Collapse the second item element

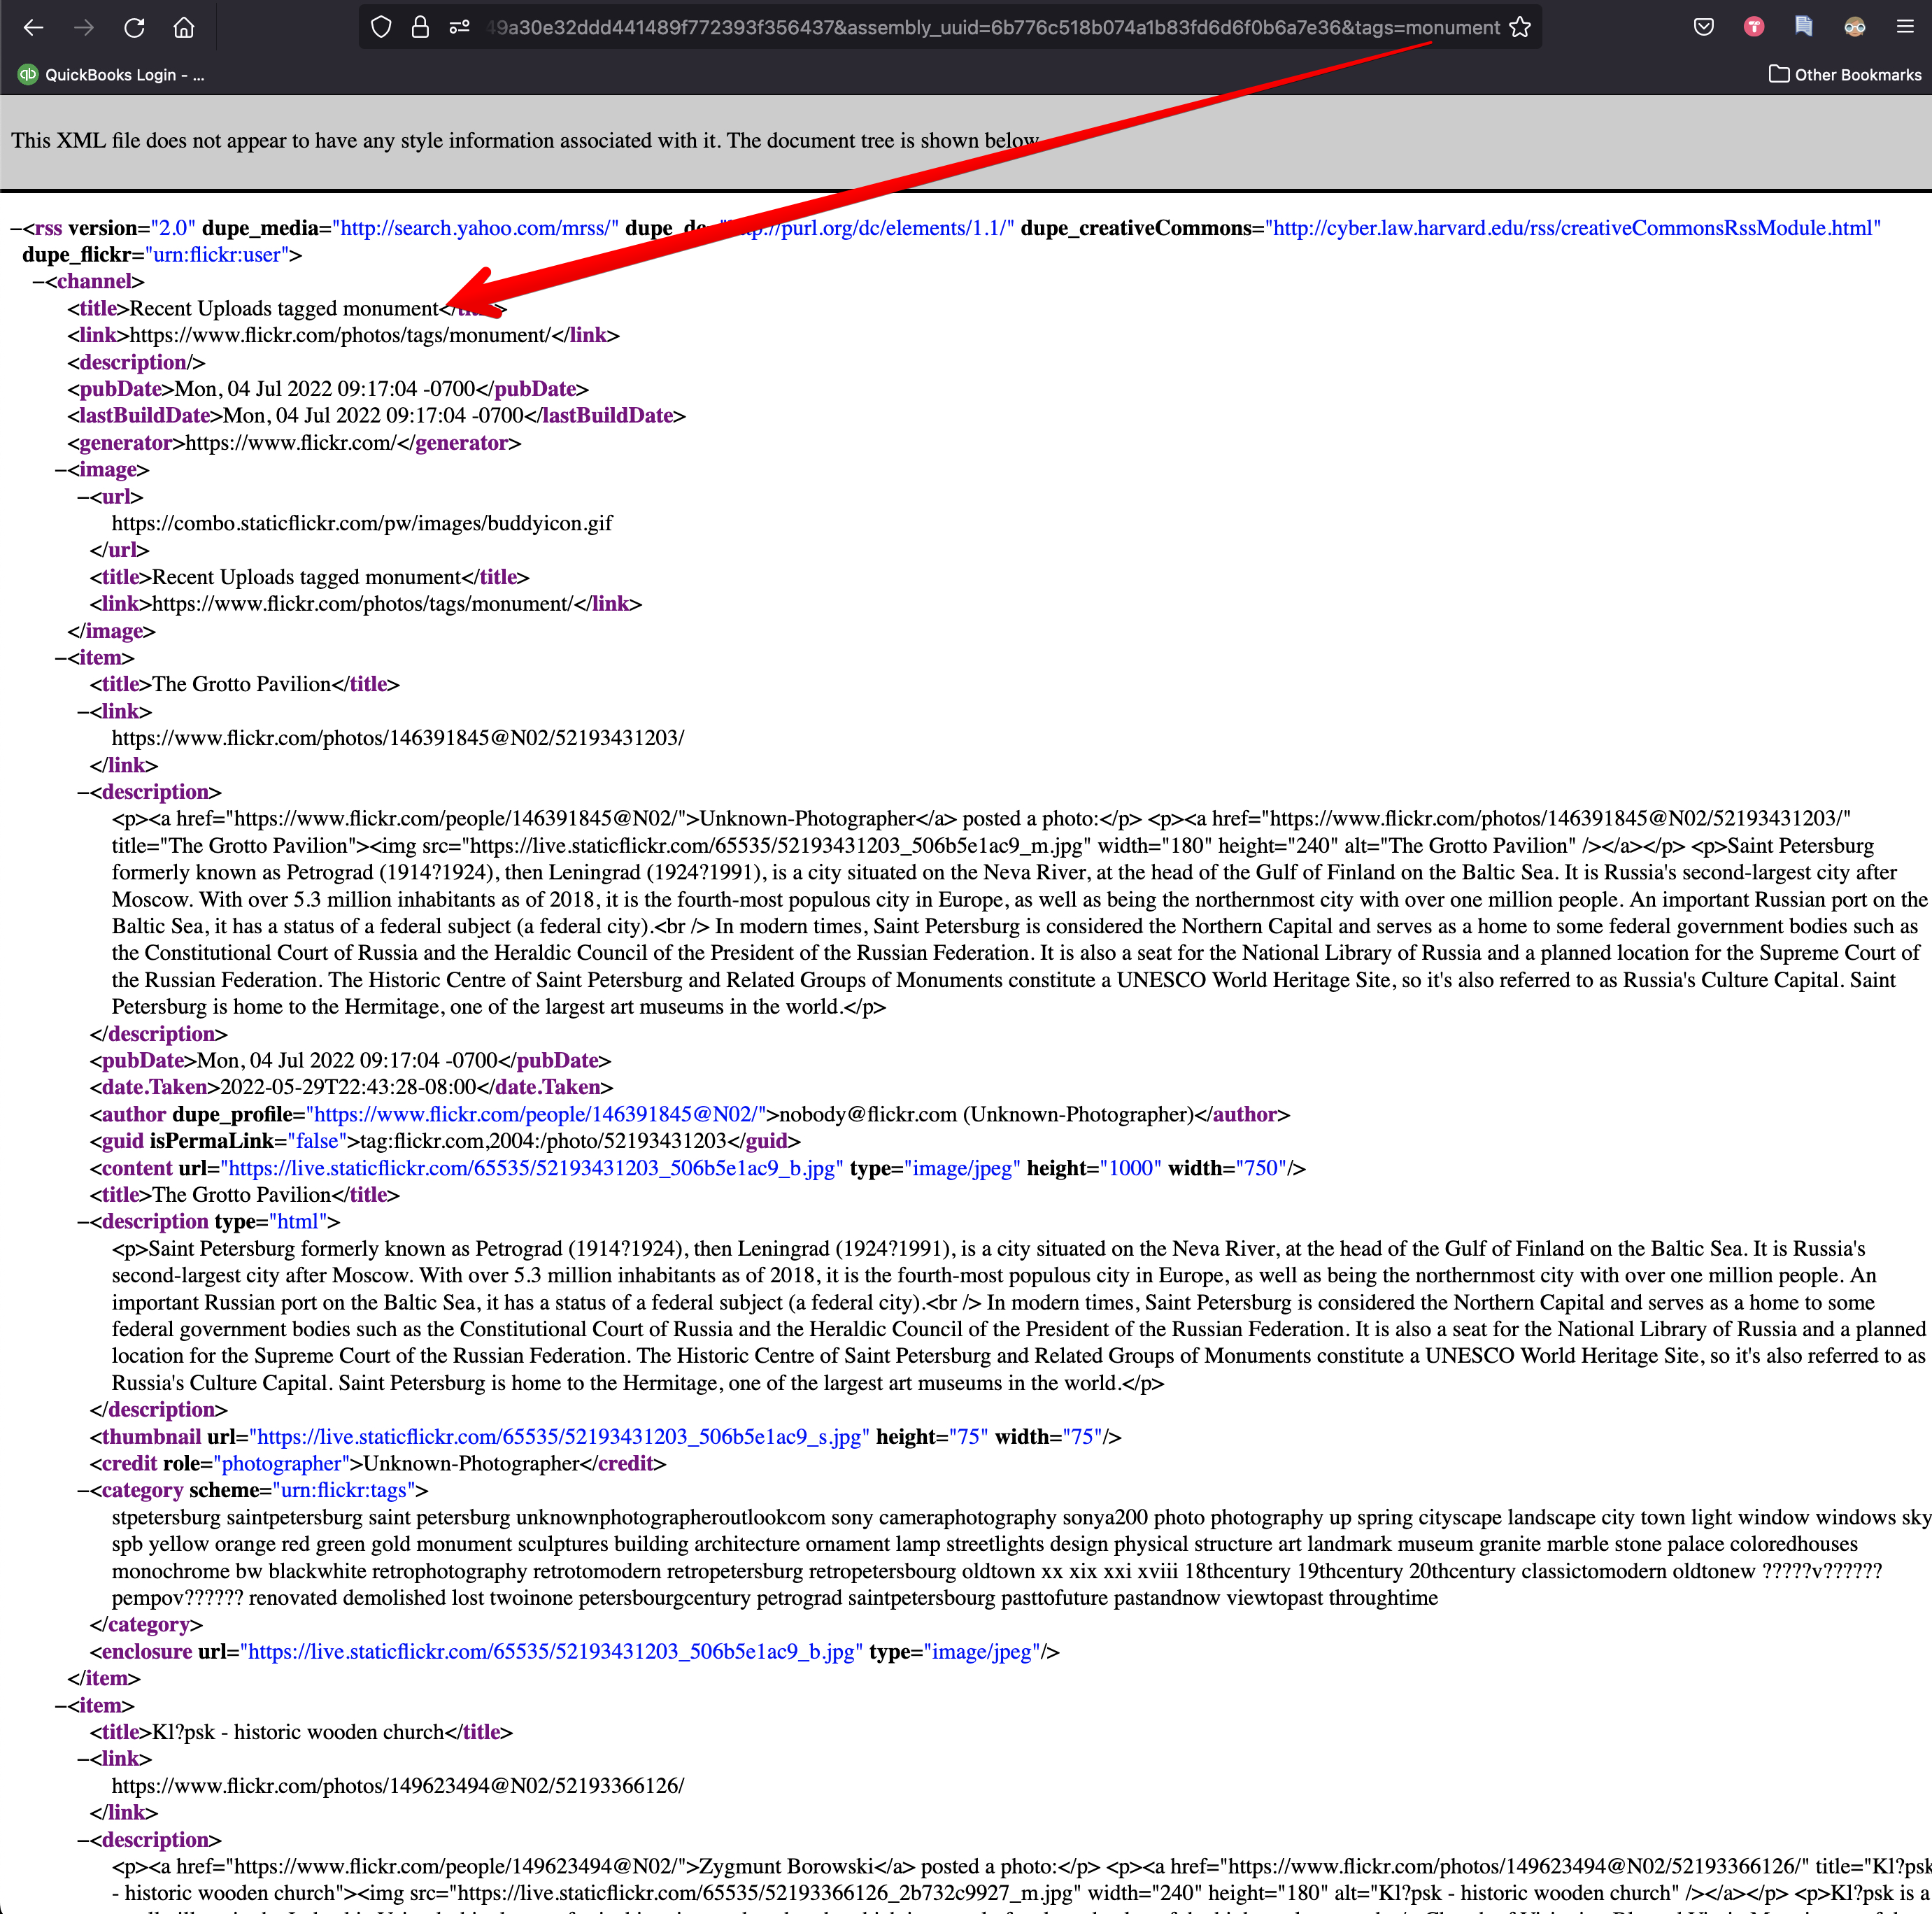point(61,1706)
